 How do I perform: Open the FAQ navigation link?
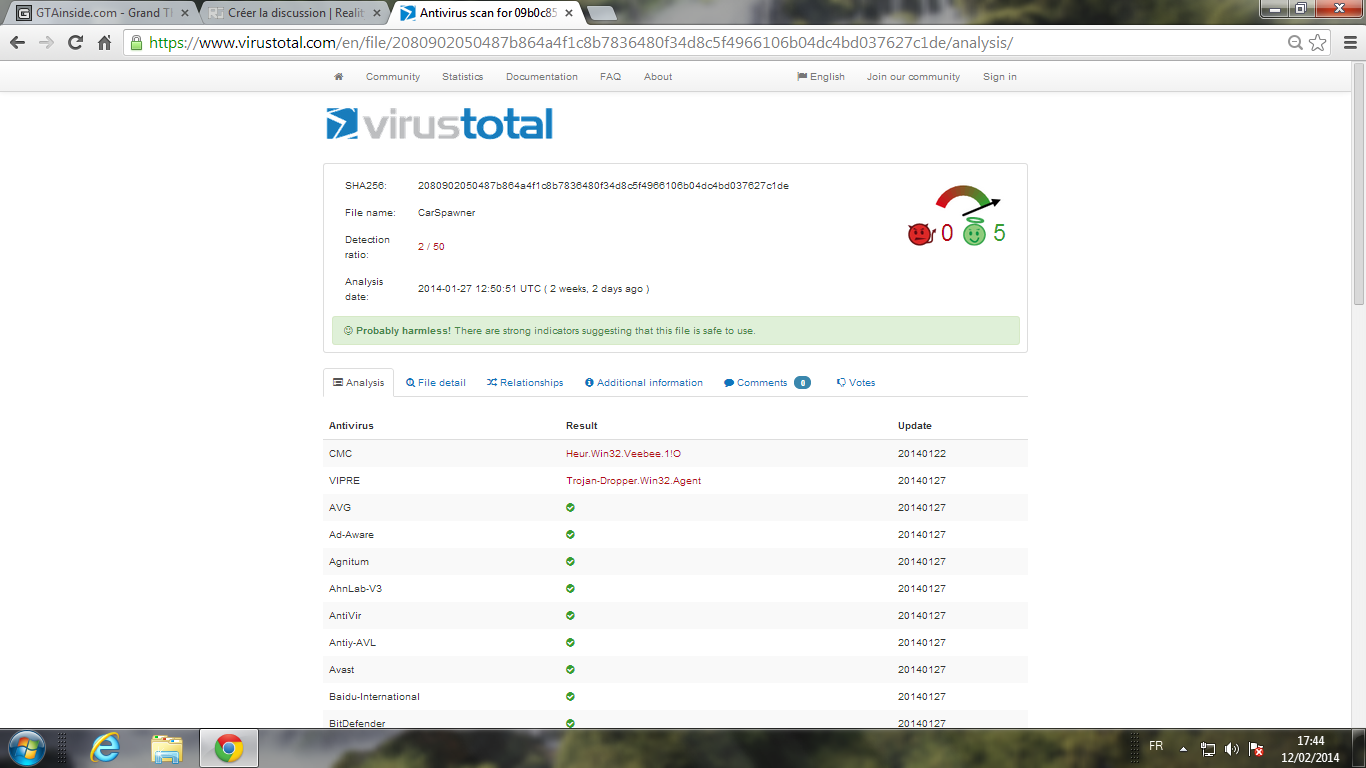point(610,77)
